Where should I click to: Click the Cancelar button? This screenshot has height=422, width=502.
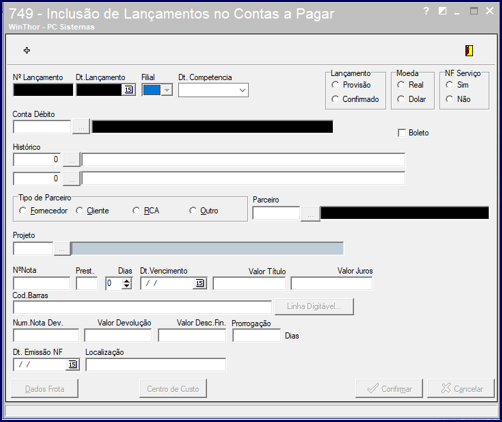461,389
